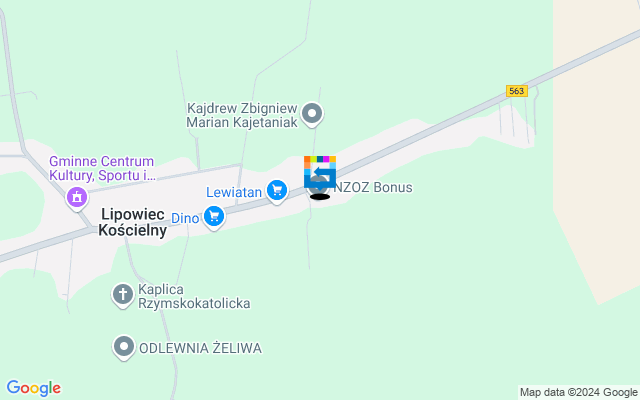This screenshot has height=400, width=640.
Task: Click the Lipowiec Kościelny village label
Action: point(133,222)
